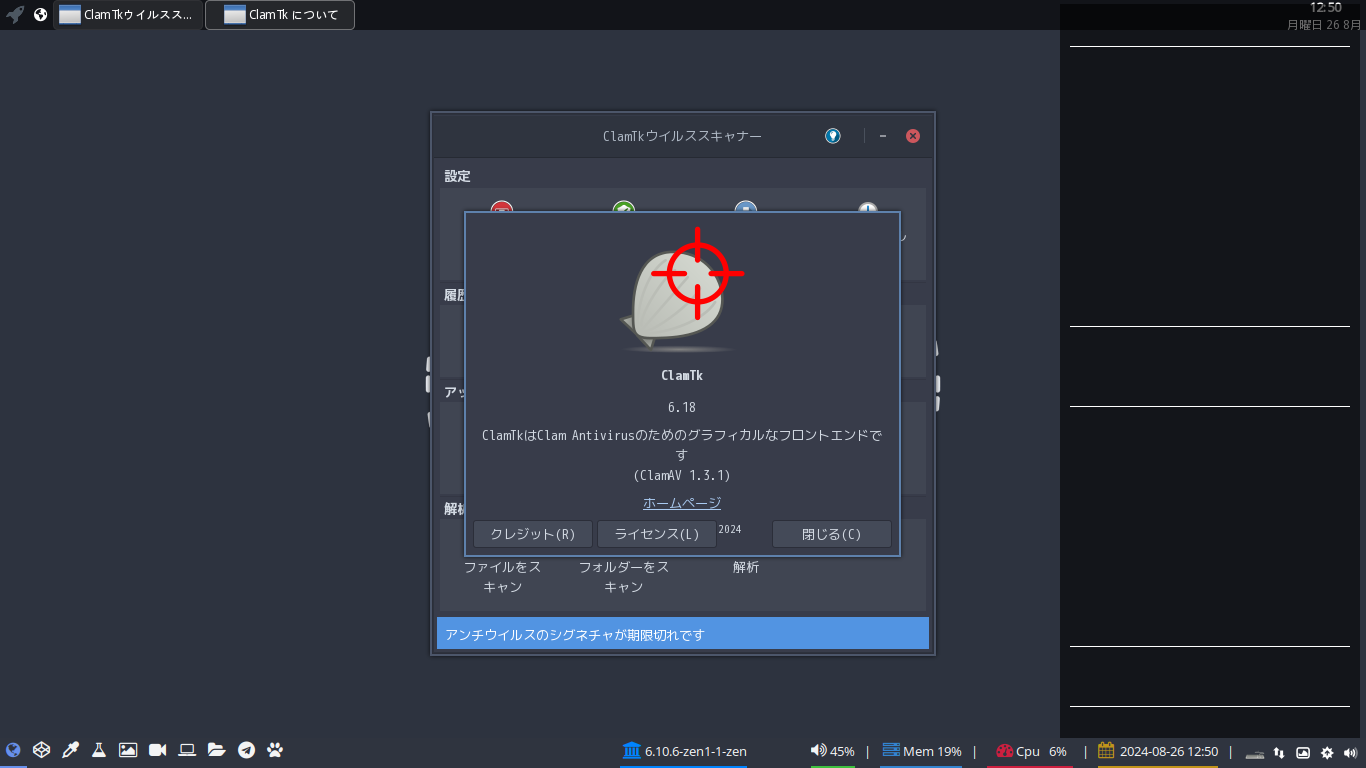Click the 45% volume indicator
Viewport: 1366px width, 768px height.
[x=832, y=751]
